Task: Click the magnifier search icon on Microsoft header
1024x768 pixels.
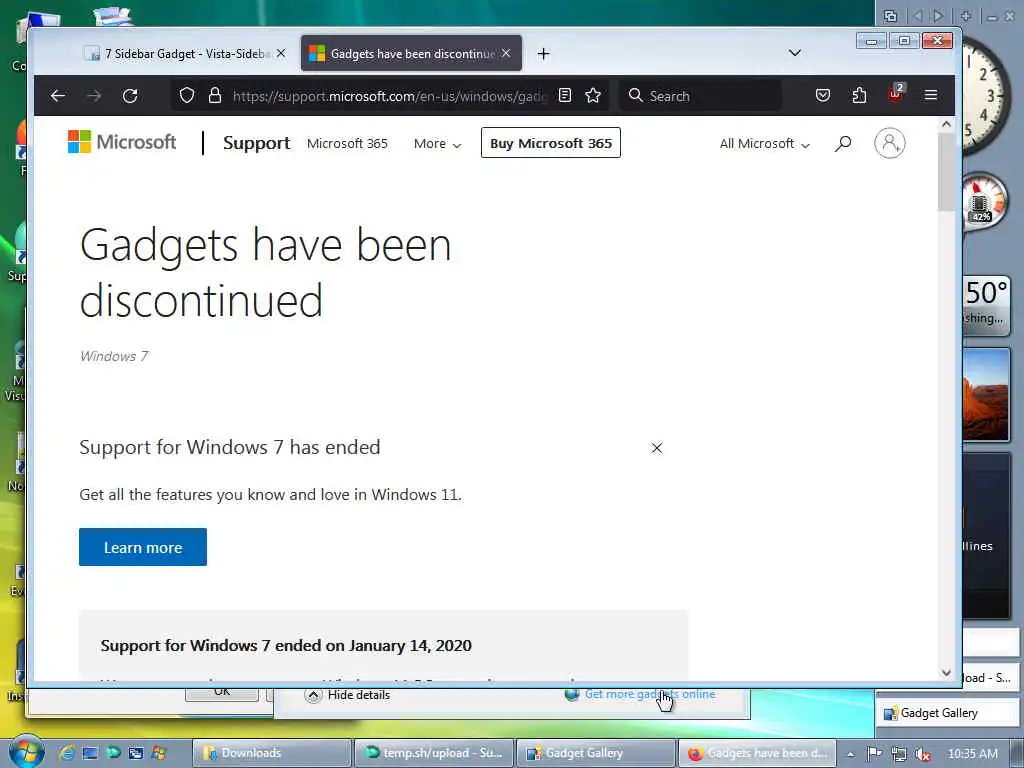Action: [x=843, y=143]
